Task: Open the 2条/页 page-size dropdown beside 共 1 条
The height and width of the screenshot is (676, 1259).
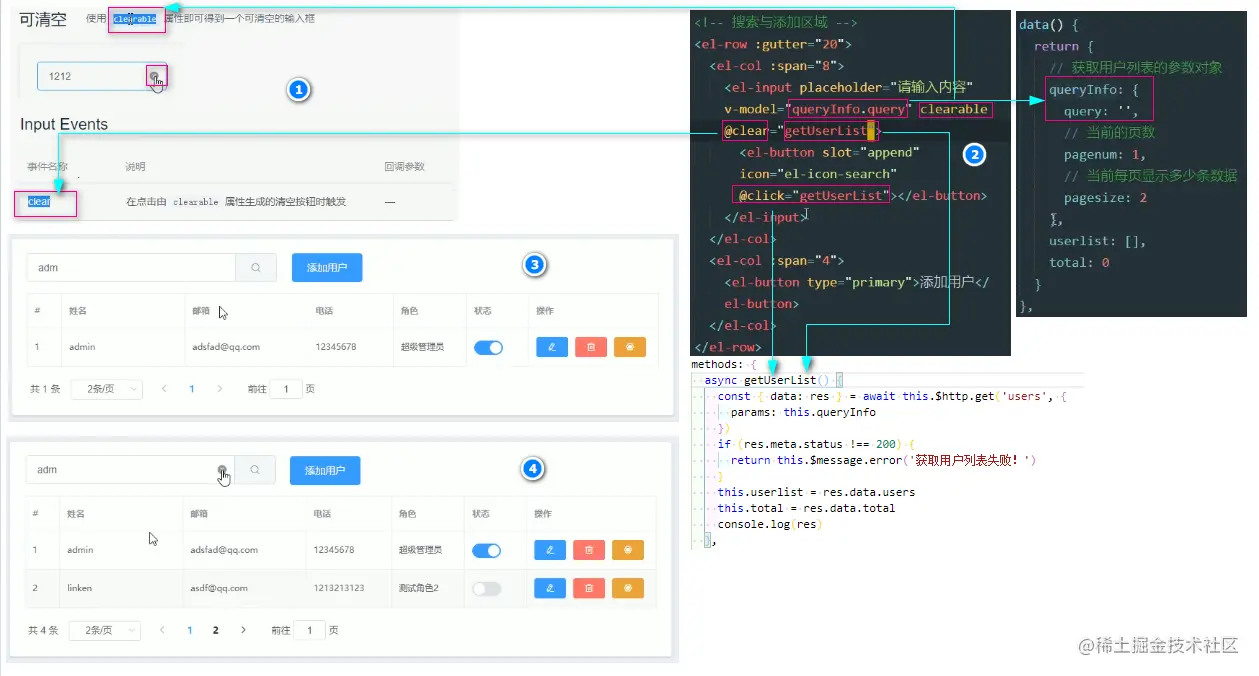Action: (x=107, y=389)
